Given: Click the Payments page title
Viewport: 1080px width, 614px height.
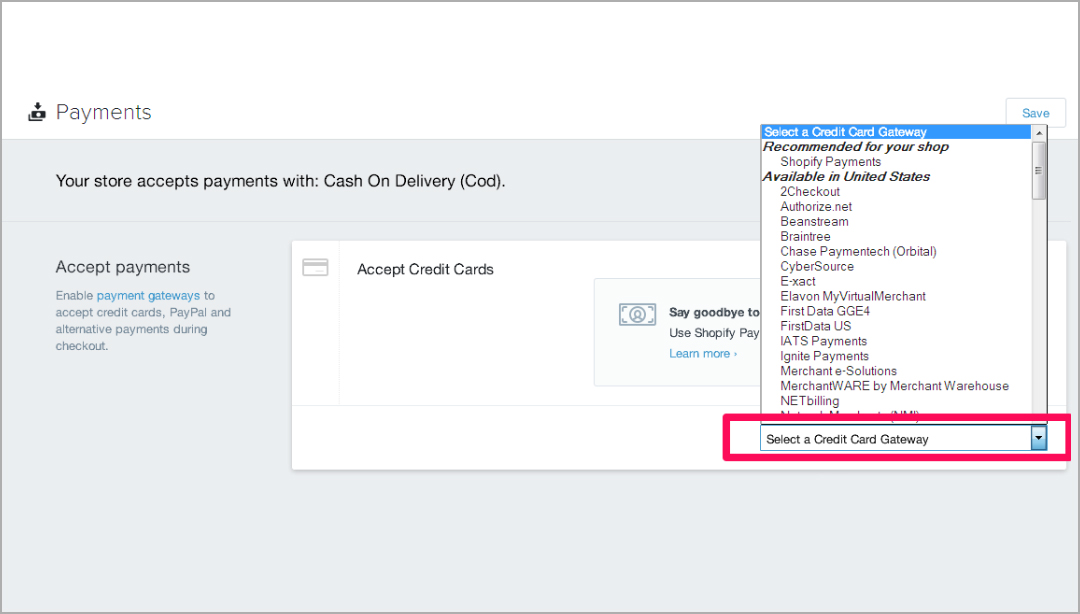Looking at the screenshot, I should [103, 112].
